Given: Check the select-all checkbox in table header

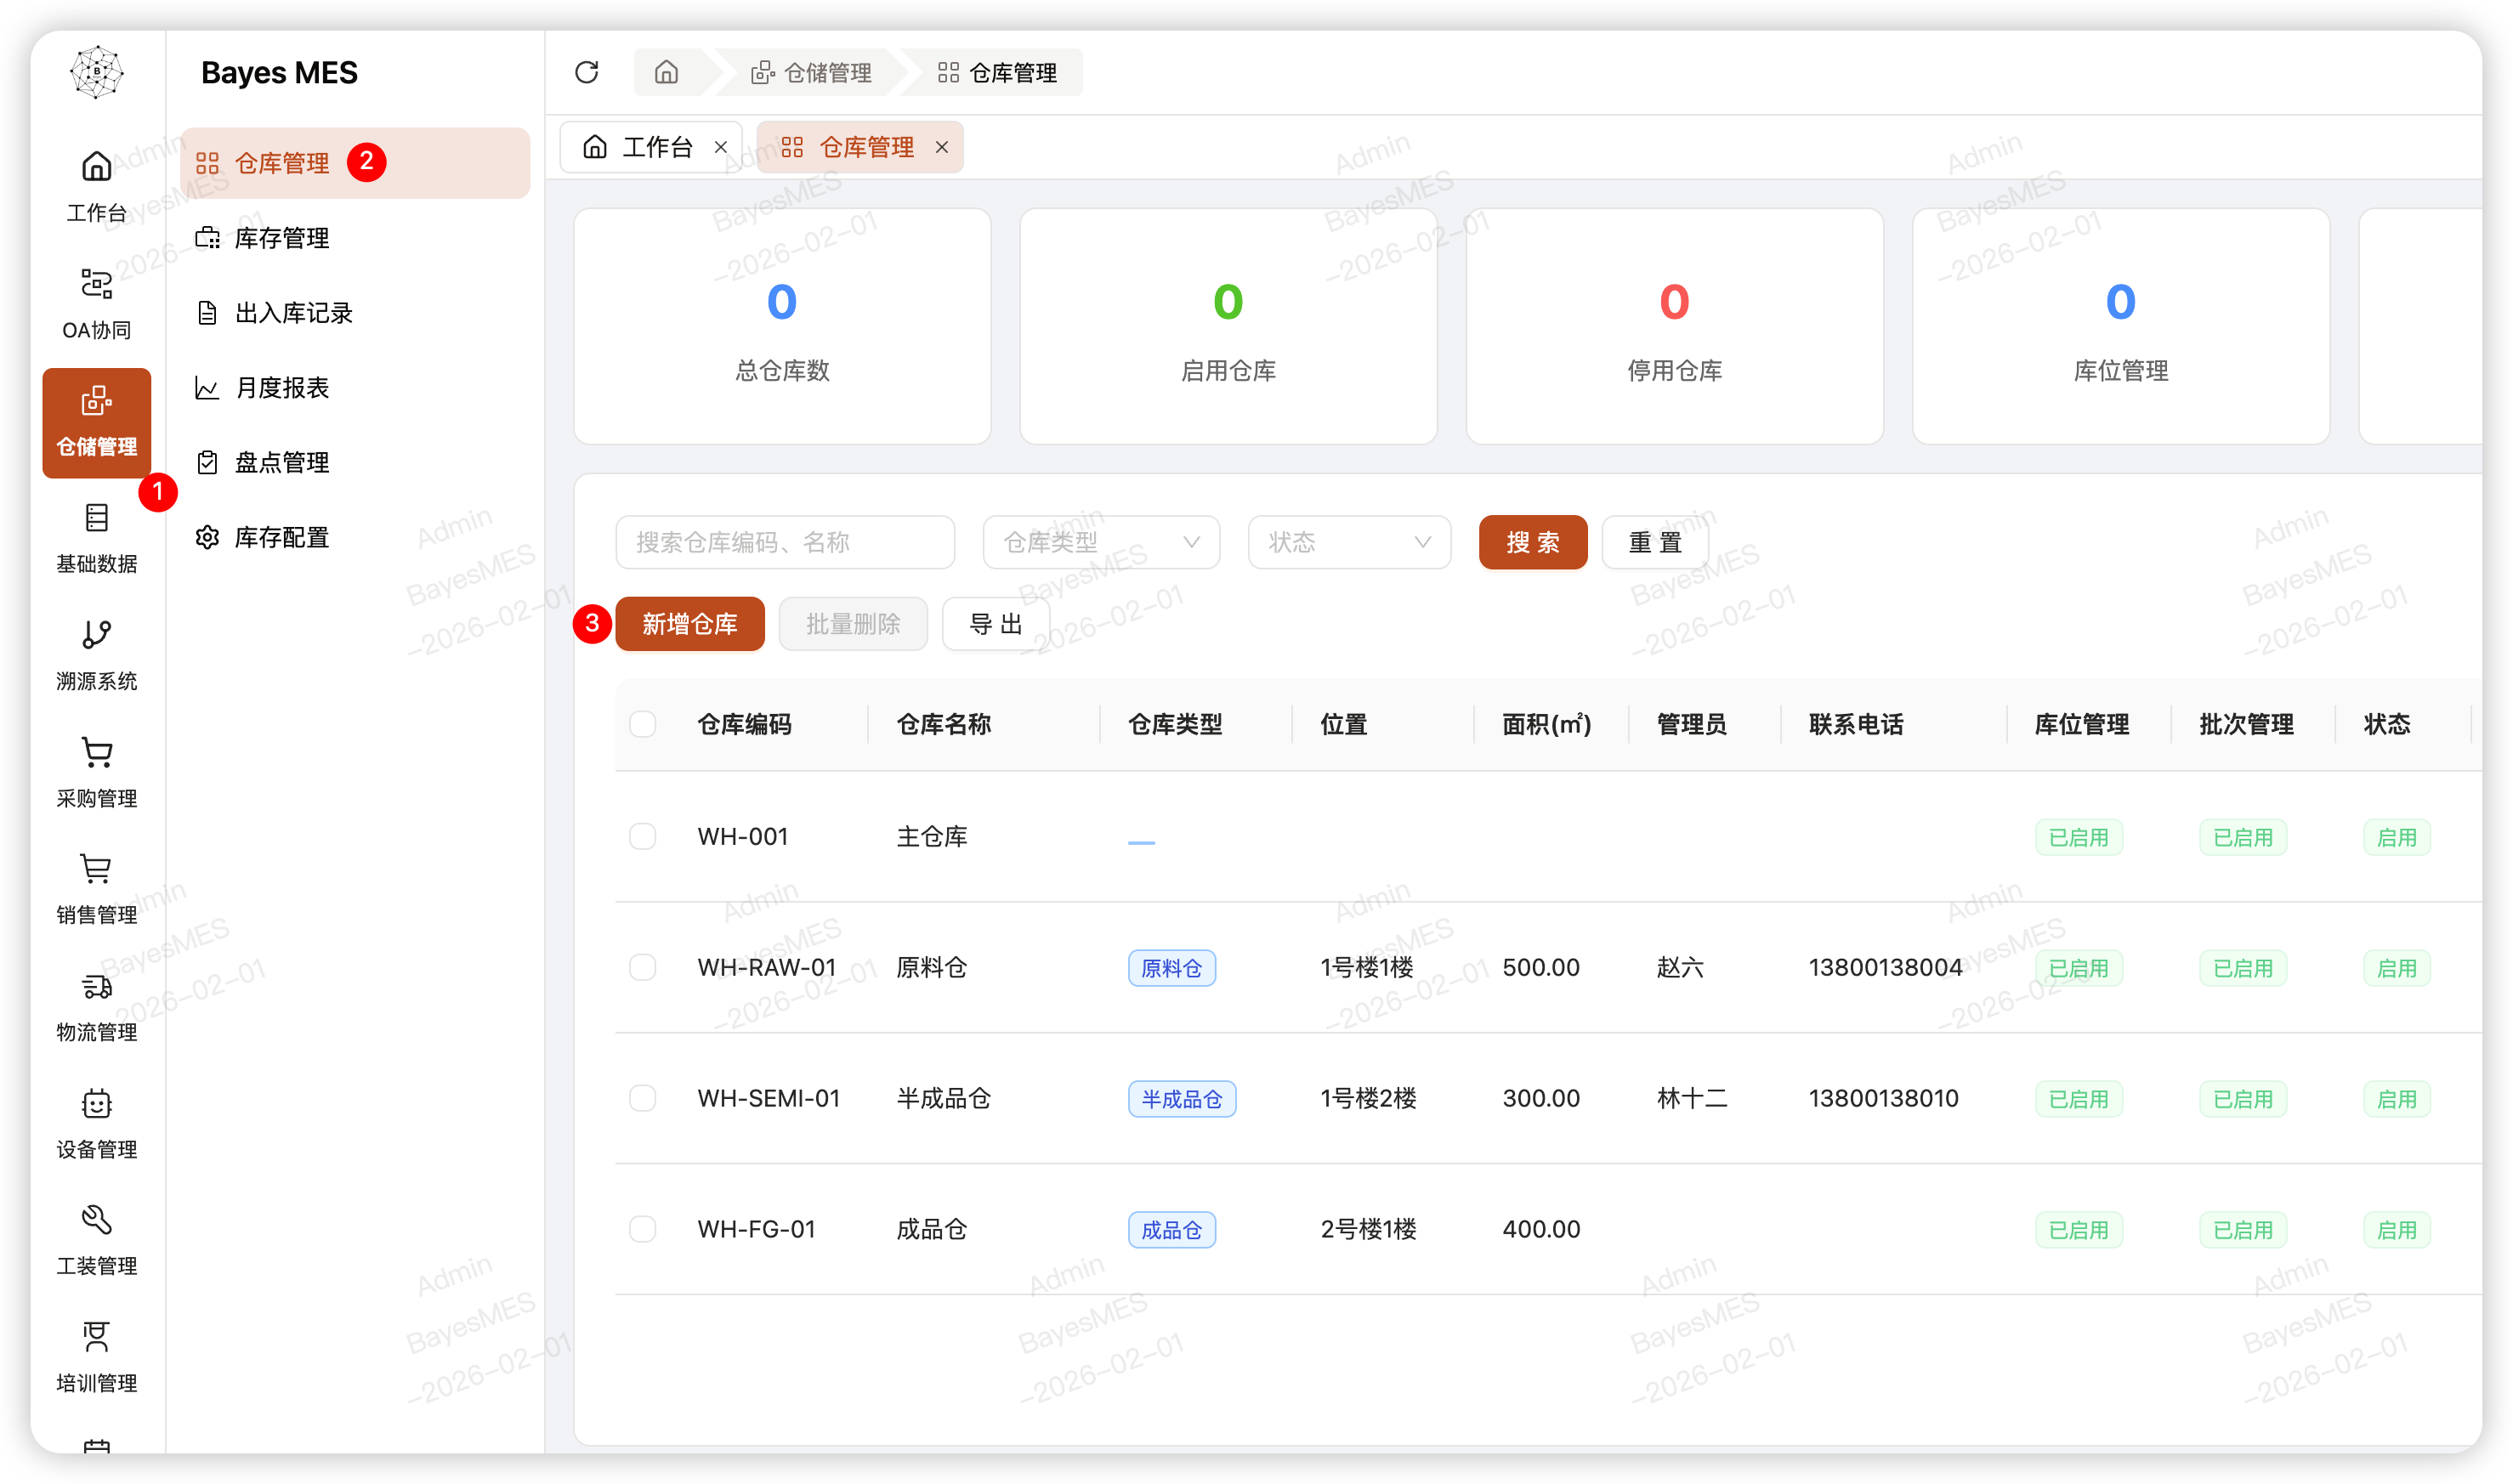Looking at the screenshot, I should [643, 723].
